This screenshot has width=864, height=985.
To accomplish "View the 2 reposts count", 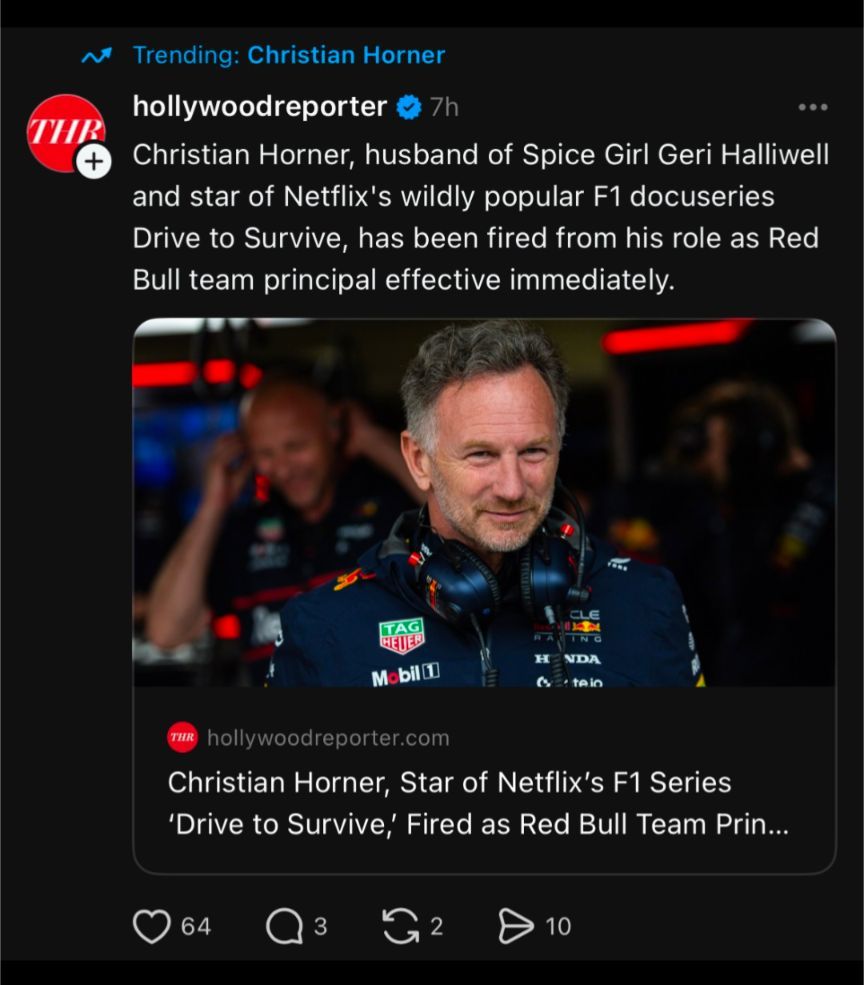I will point(437,927).
